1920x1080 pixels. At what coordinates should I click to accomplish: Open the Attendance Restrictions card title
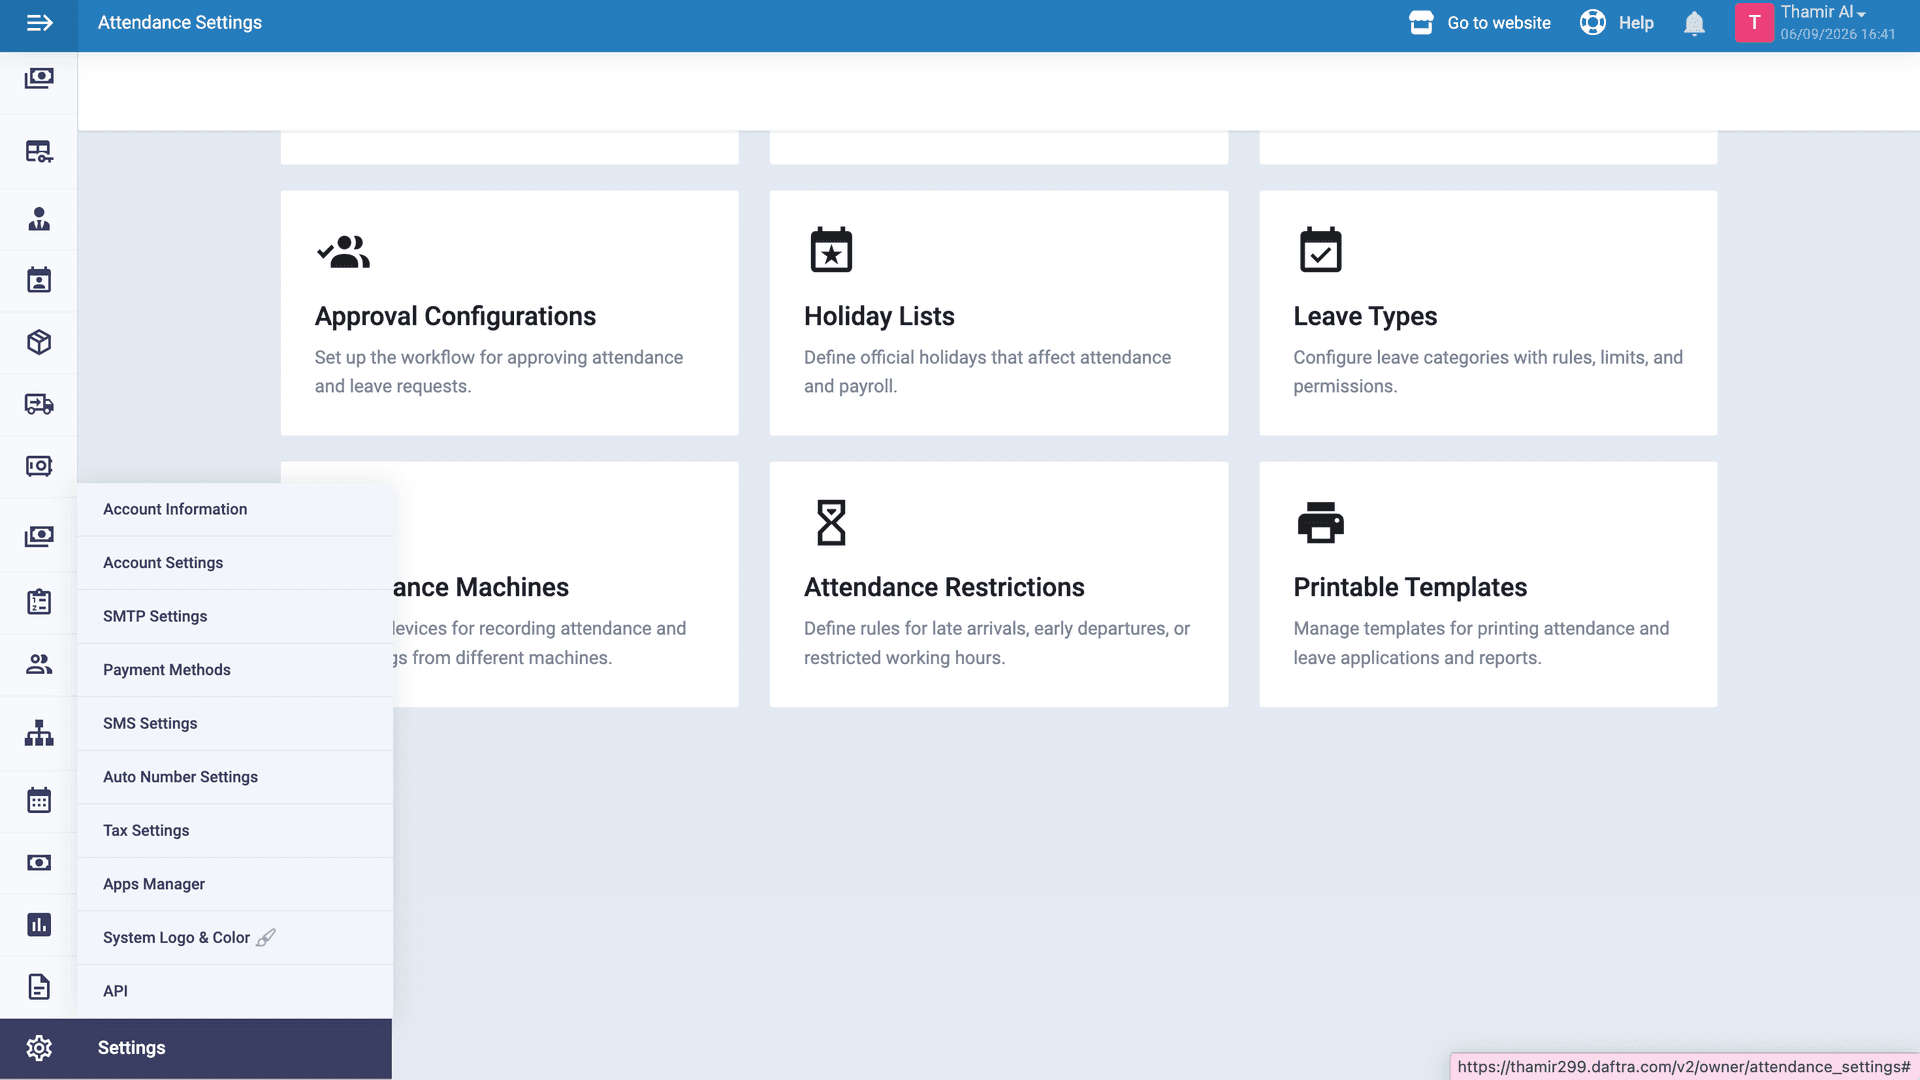click(x=944, y=587)
